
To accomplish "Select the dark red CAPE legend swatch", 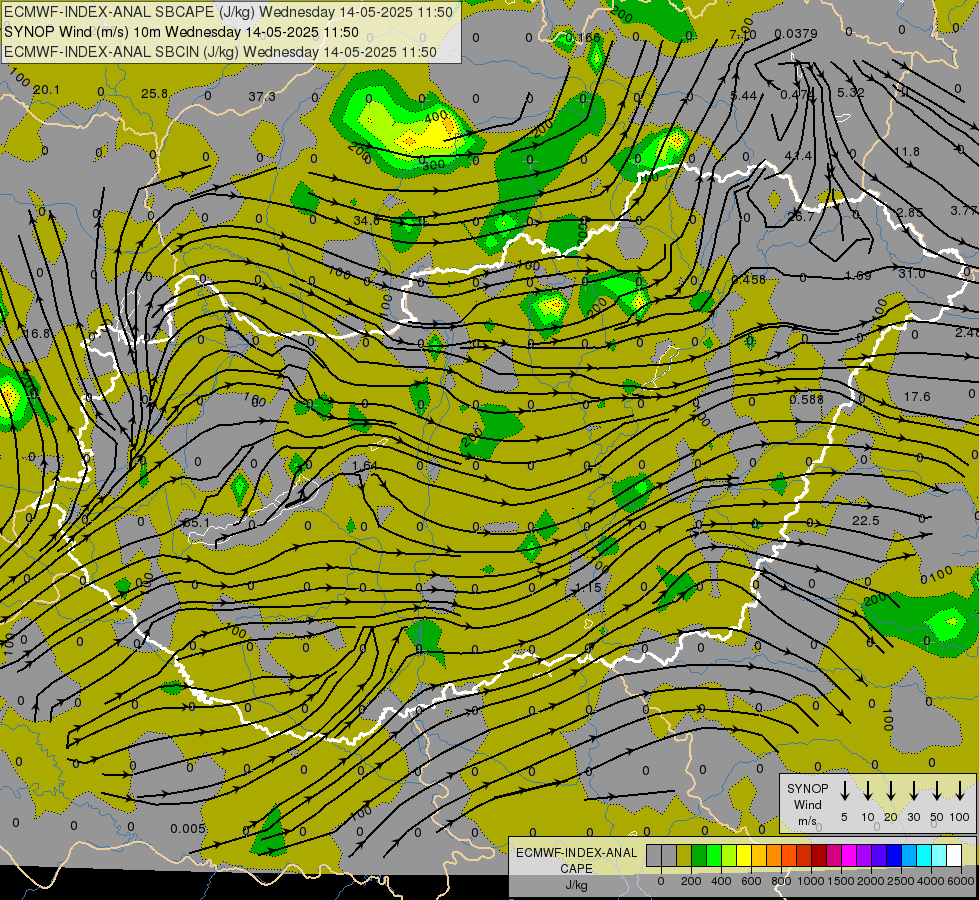I will [x=819, y=856].
